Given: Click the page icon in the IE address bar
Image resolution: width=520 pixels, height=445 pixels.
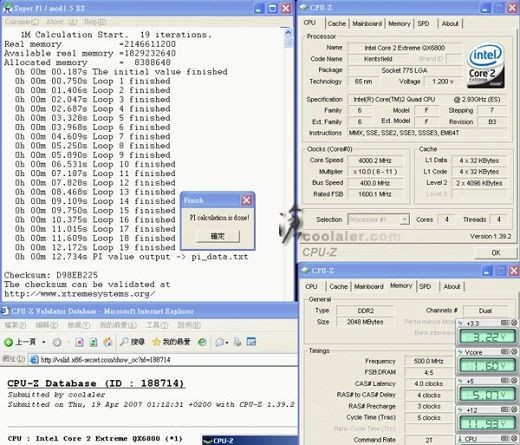Looking at the screenshot, I should pyautogui.click(x=34, y=360).
